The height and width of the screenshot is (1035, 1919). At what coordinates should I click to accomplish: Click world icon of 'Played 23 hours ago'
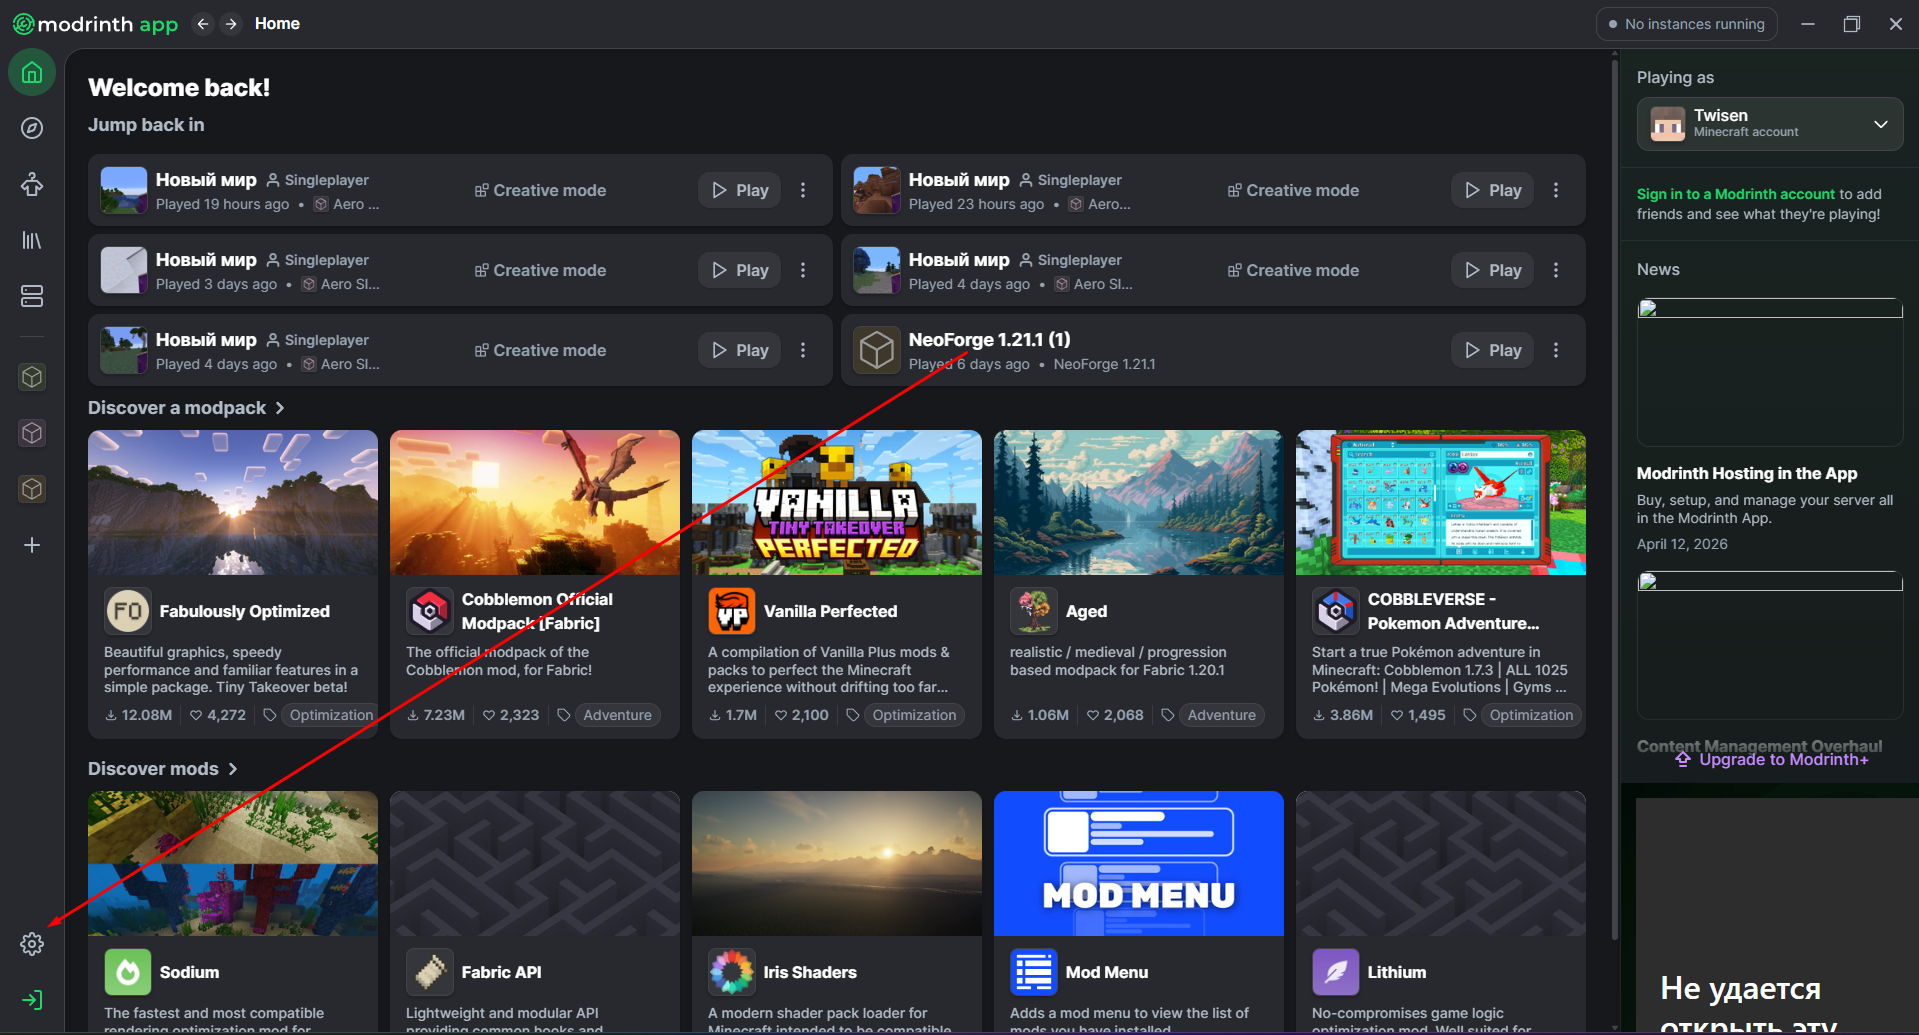click(877, 190)
